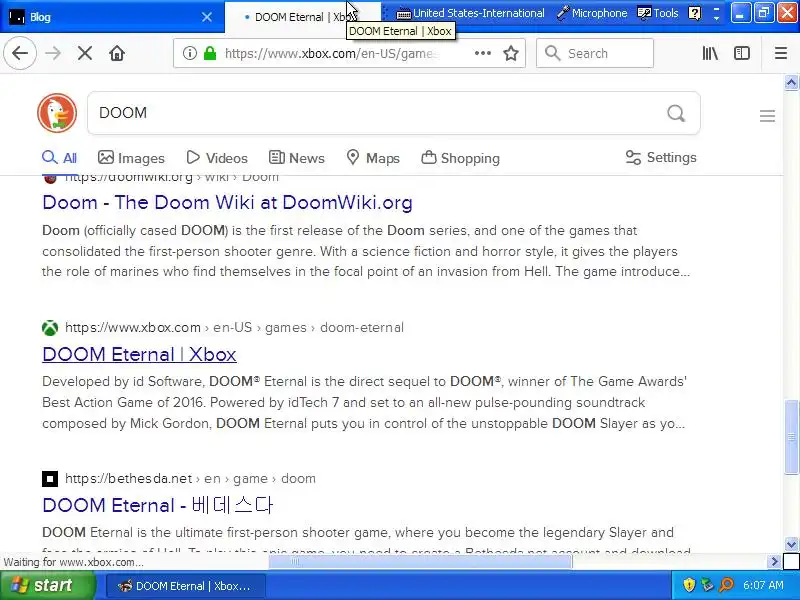Click the Firefox Search box
This screenshot has width=800, height=600.
[x=595, y=53]
